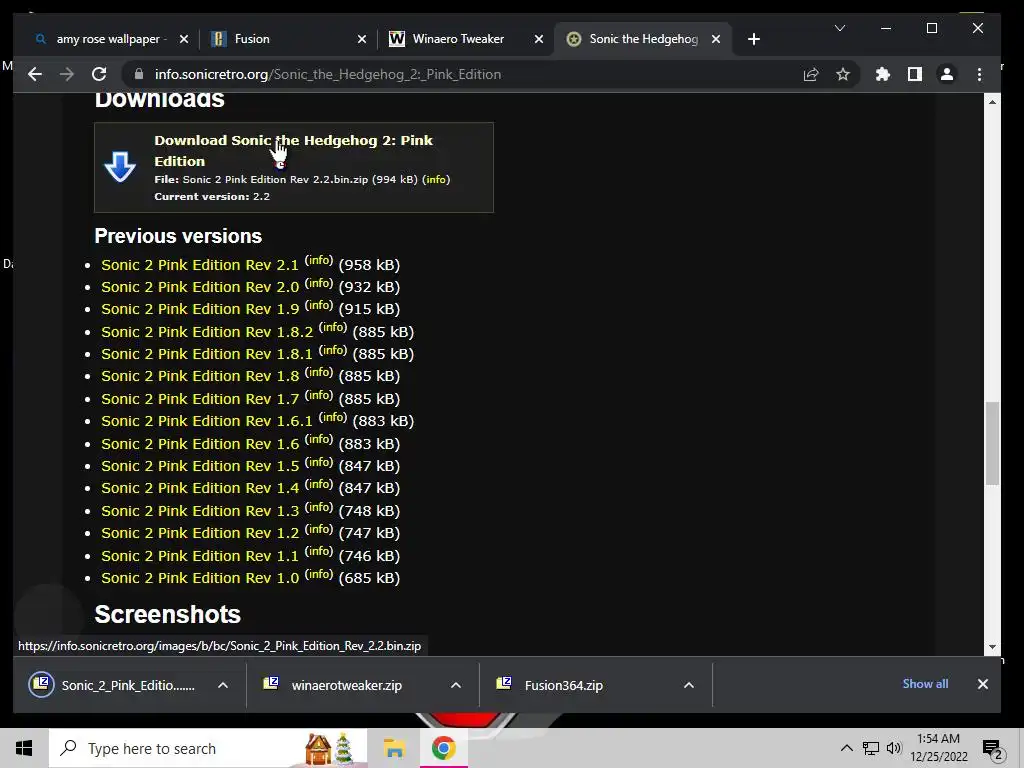Download Sonic 2 Pink Edition Rev 2.0
The height and width of the screenshot is (768, 1024).
pos(200,287)
